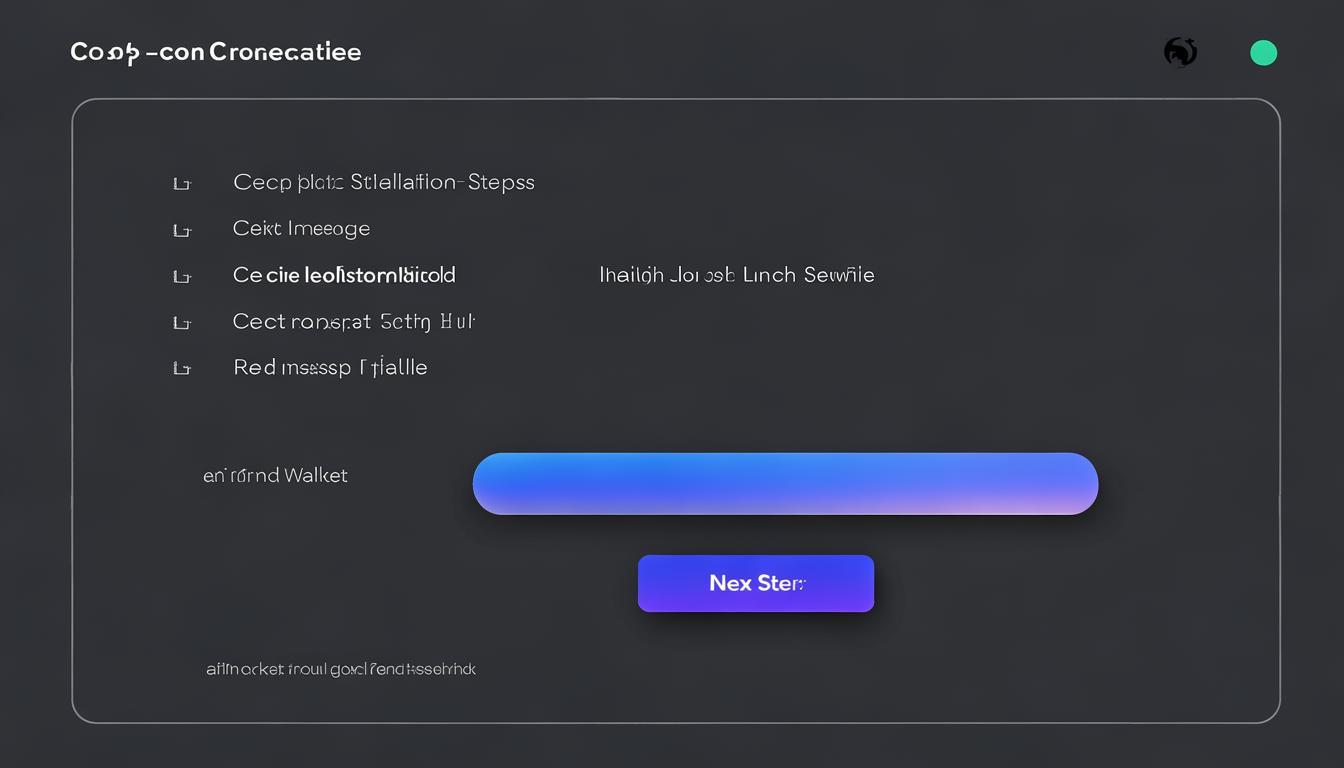Select the 'Cect ronsp.at Sctng Hul' list item
This screenshot has height=768, width=1344.
(353, 321)
